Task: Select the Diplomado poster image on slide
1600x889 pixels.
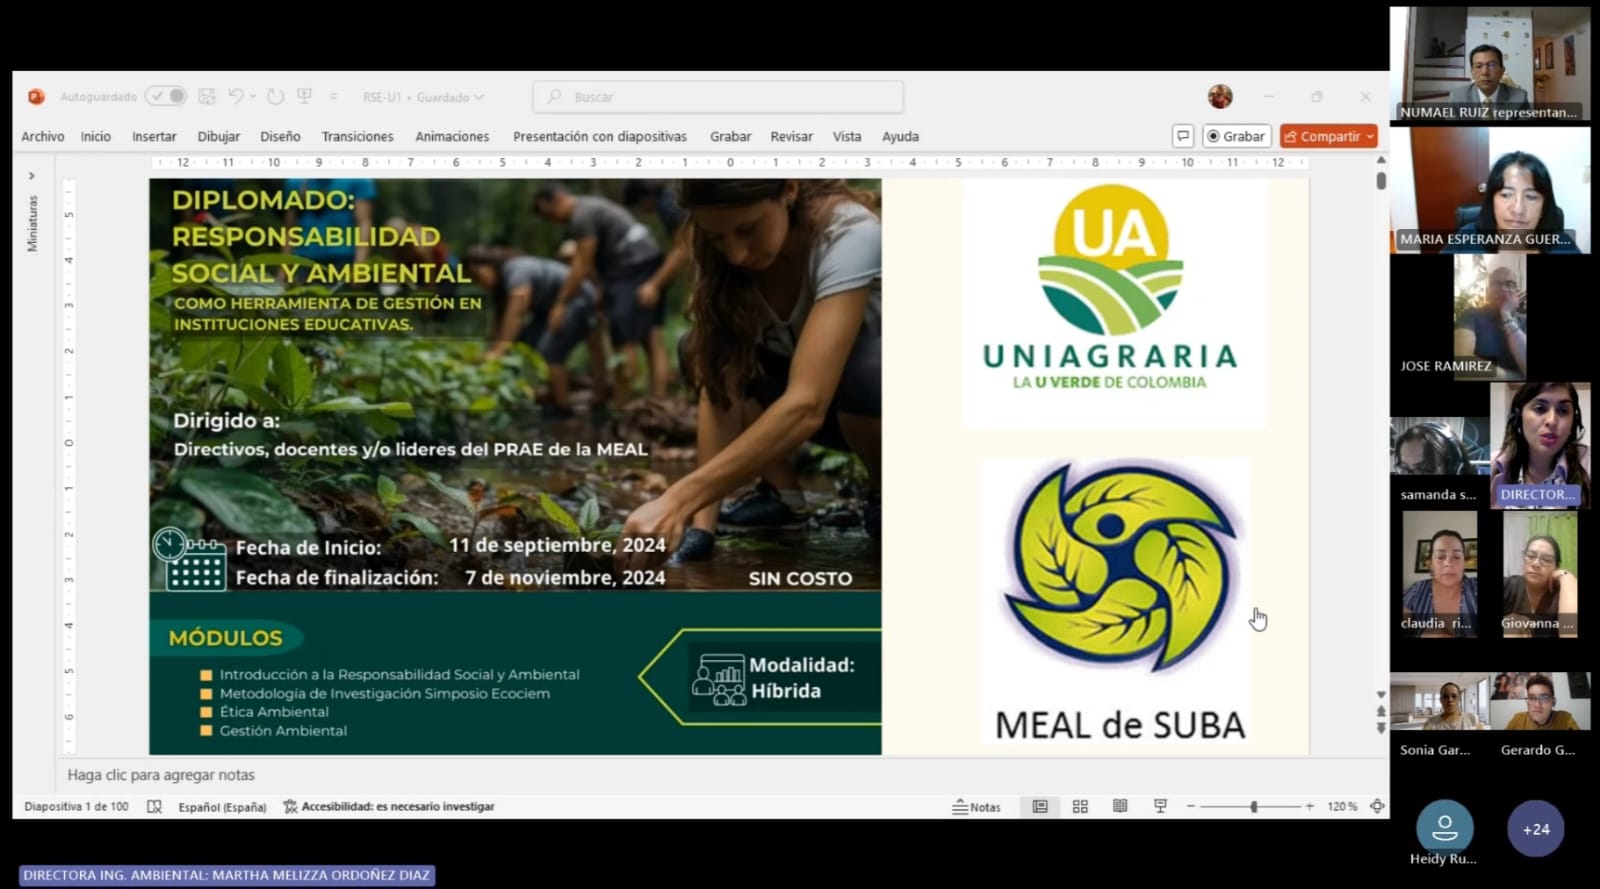Action: (x=515, y=467)
